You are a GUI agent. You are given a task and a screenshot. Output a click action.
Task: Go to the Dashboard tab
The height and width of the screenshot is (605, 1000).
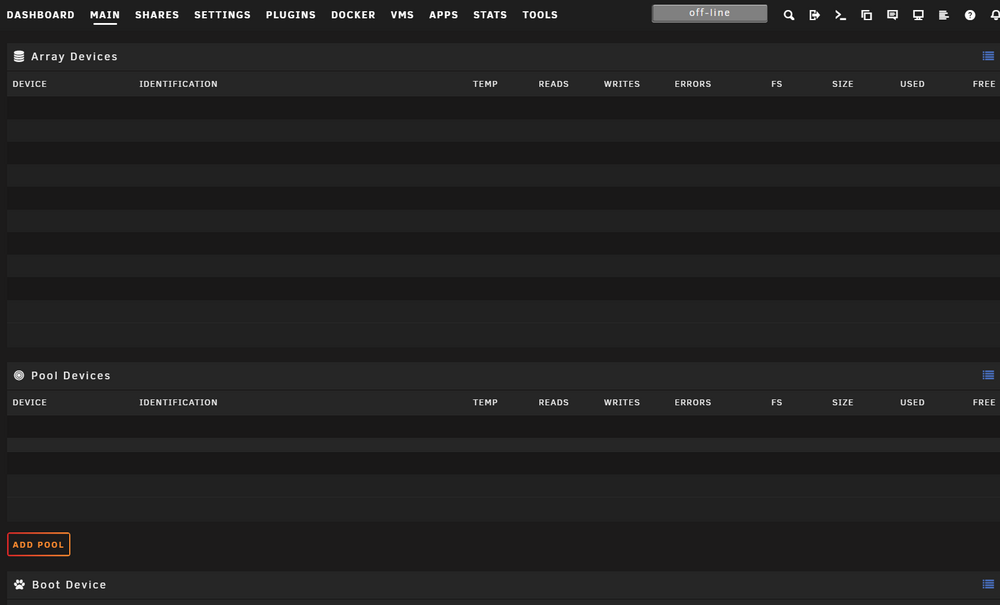[x=40, y=15]
